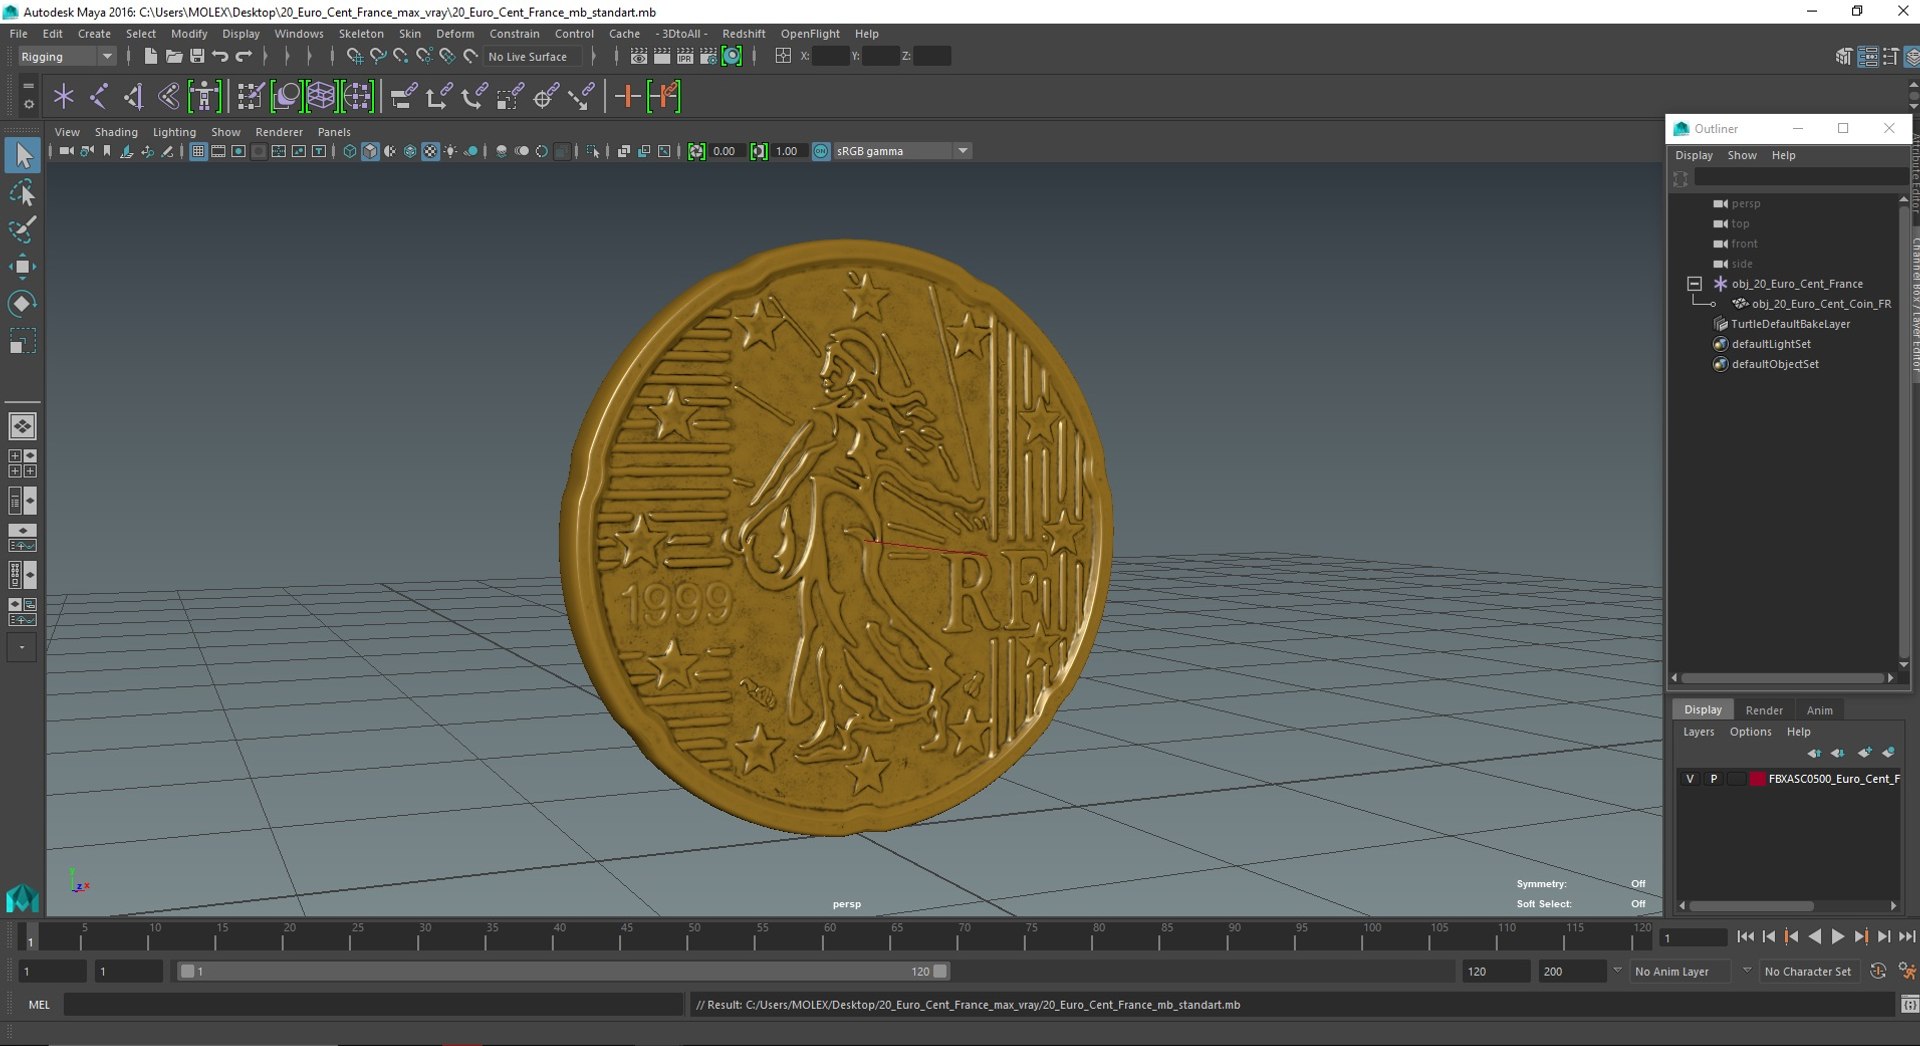Activate the Move tool in toolbox
Viewport: 1920px width, 1046px height.
[22, 266]
